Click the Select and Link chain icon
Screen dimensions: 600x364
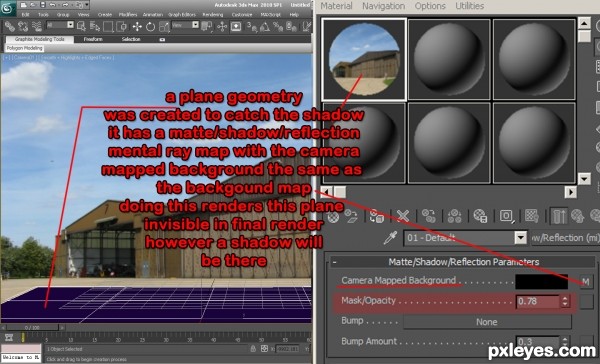pos(9,26)
